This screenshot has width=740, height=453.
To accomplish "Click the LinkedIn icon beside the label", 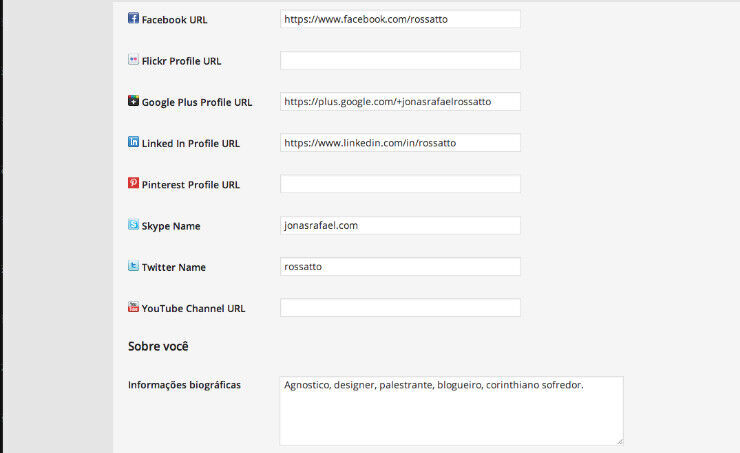I will coord(134,142).
